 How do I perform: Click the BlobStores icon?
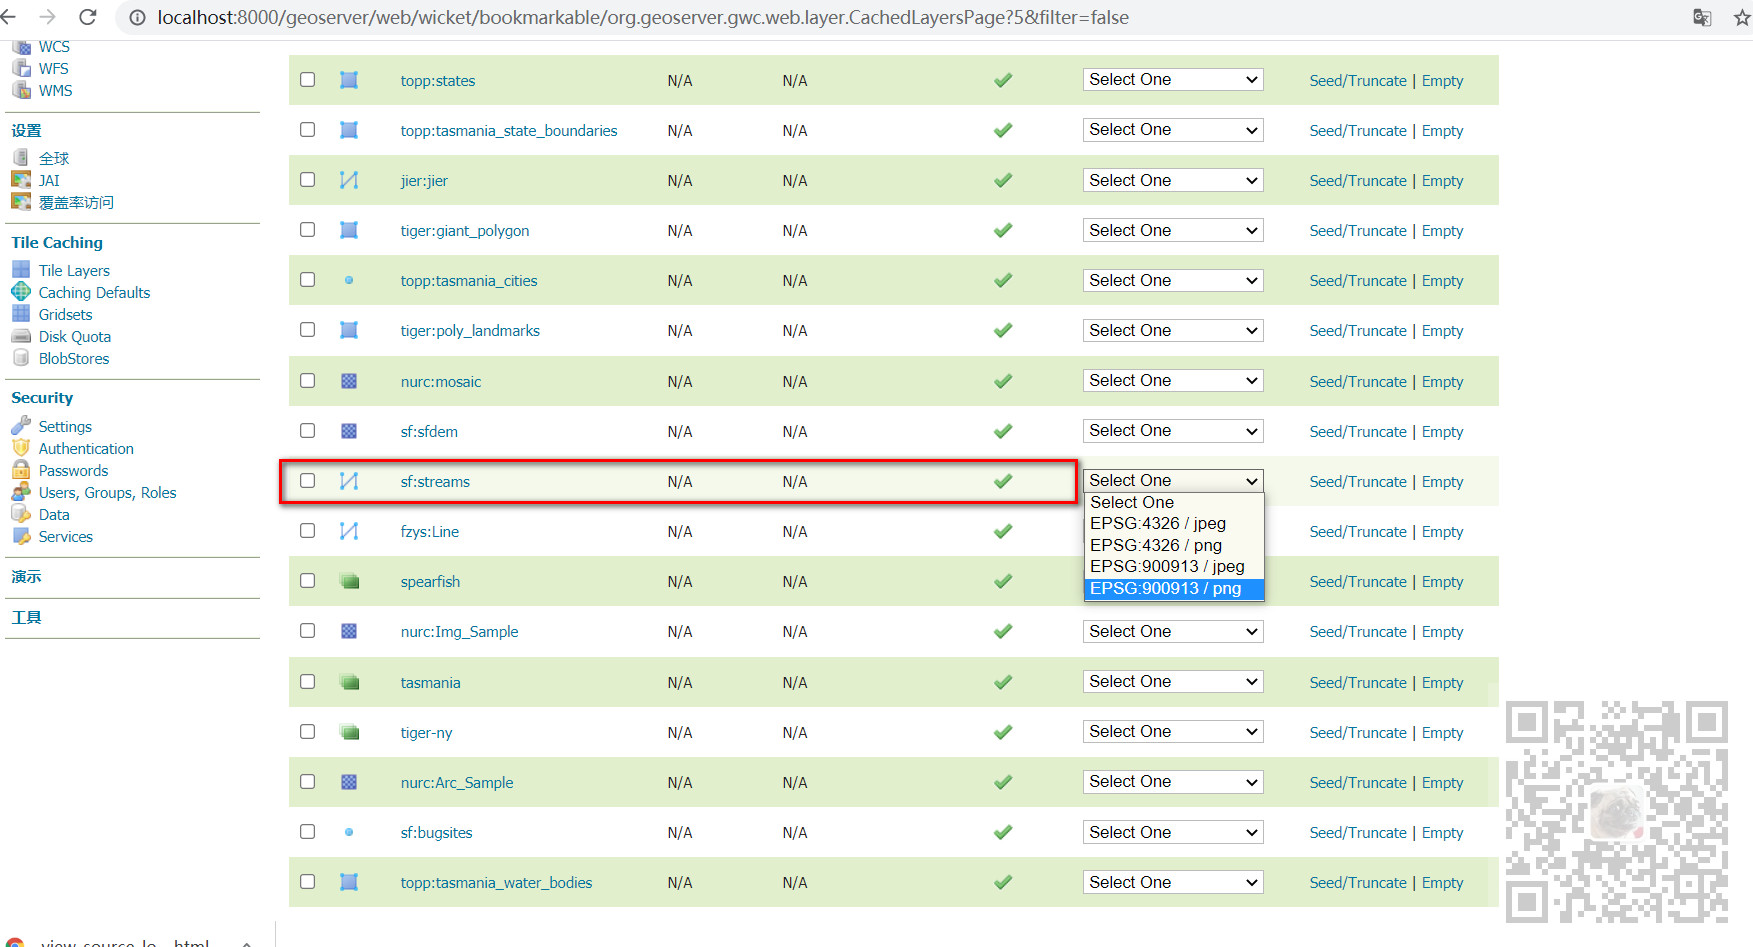tap(21, 358)
